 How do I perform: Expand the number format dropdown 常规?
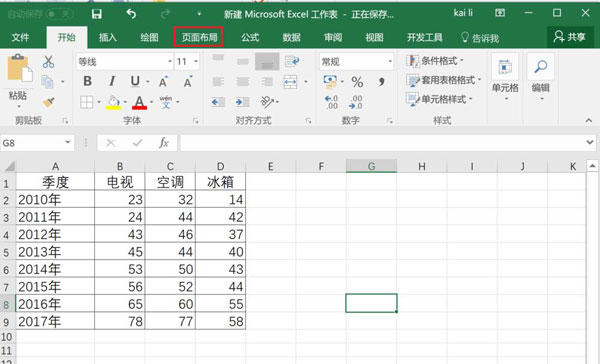356,61
